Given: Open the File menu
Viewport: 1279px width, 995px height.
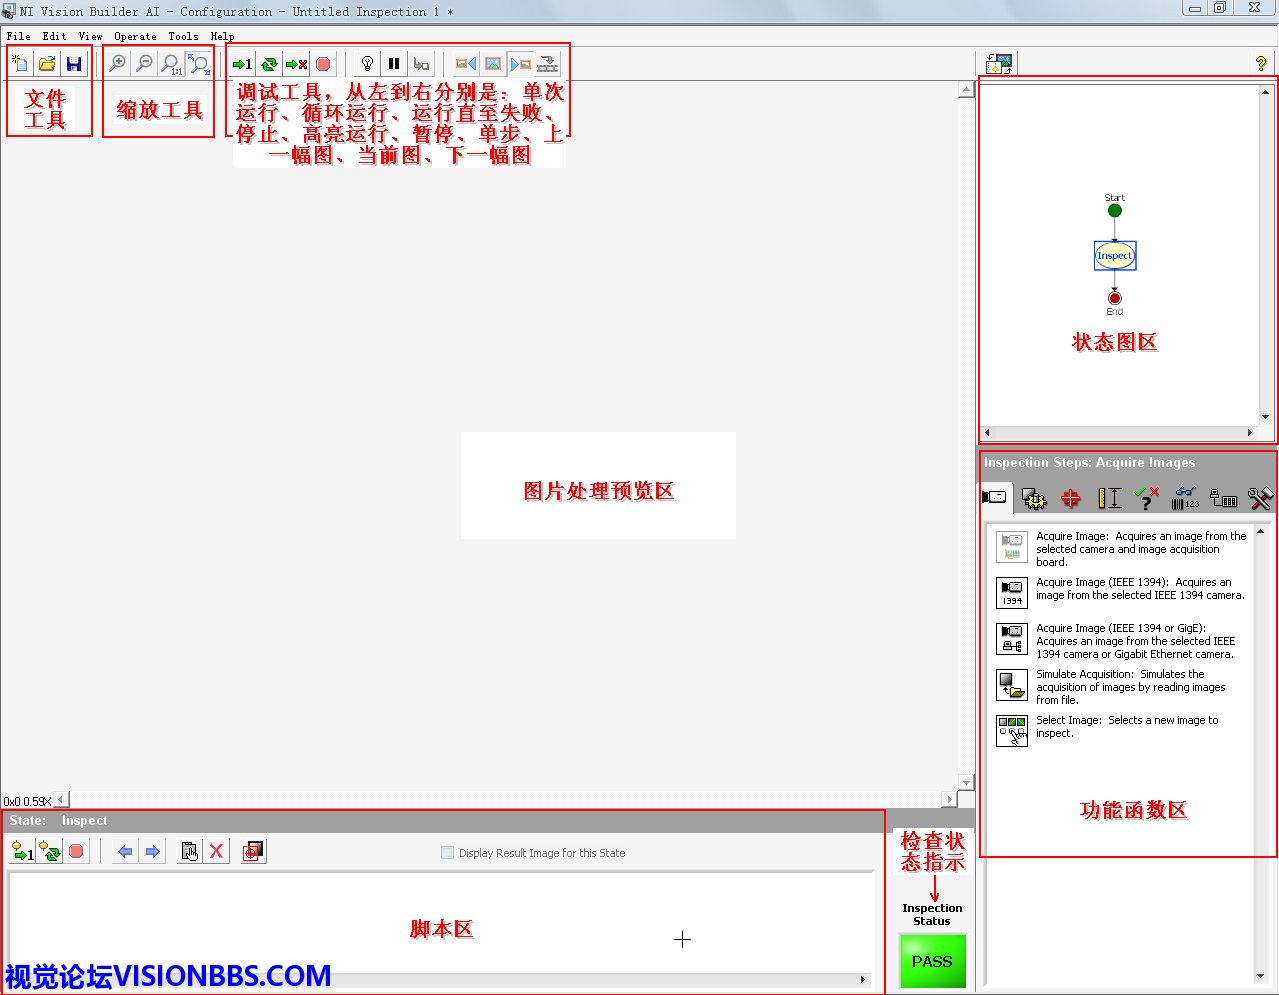Looking at the screenshot, I should point(19,36).
